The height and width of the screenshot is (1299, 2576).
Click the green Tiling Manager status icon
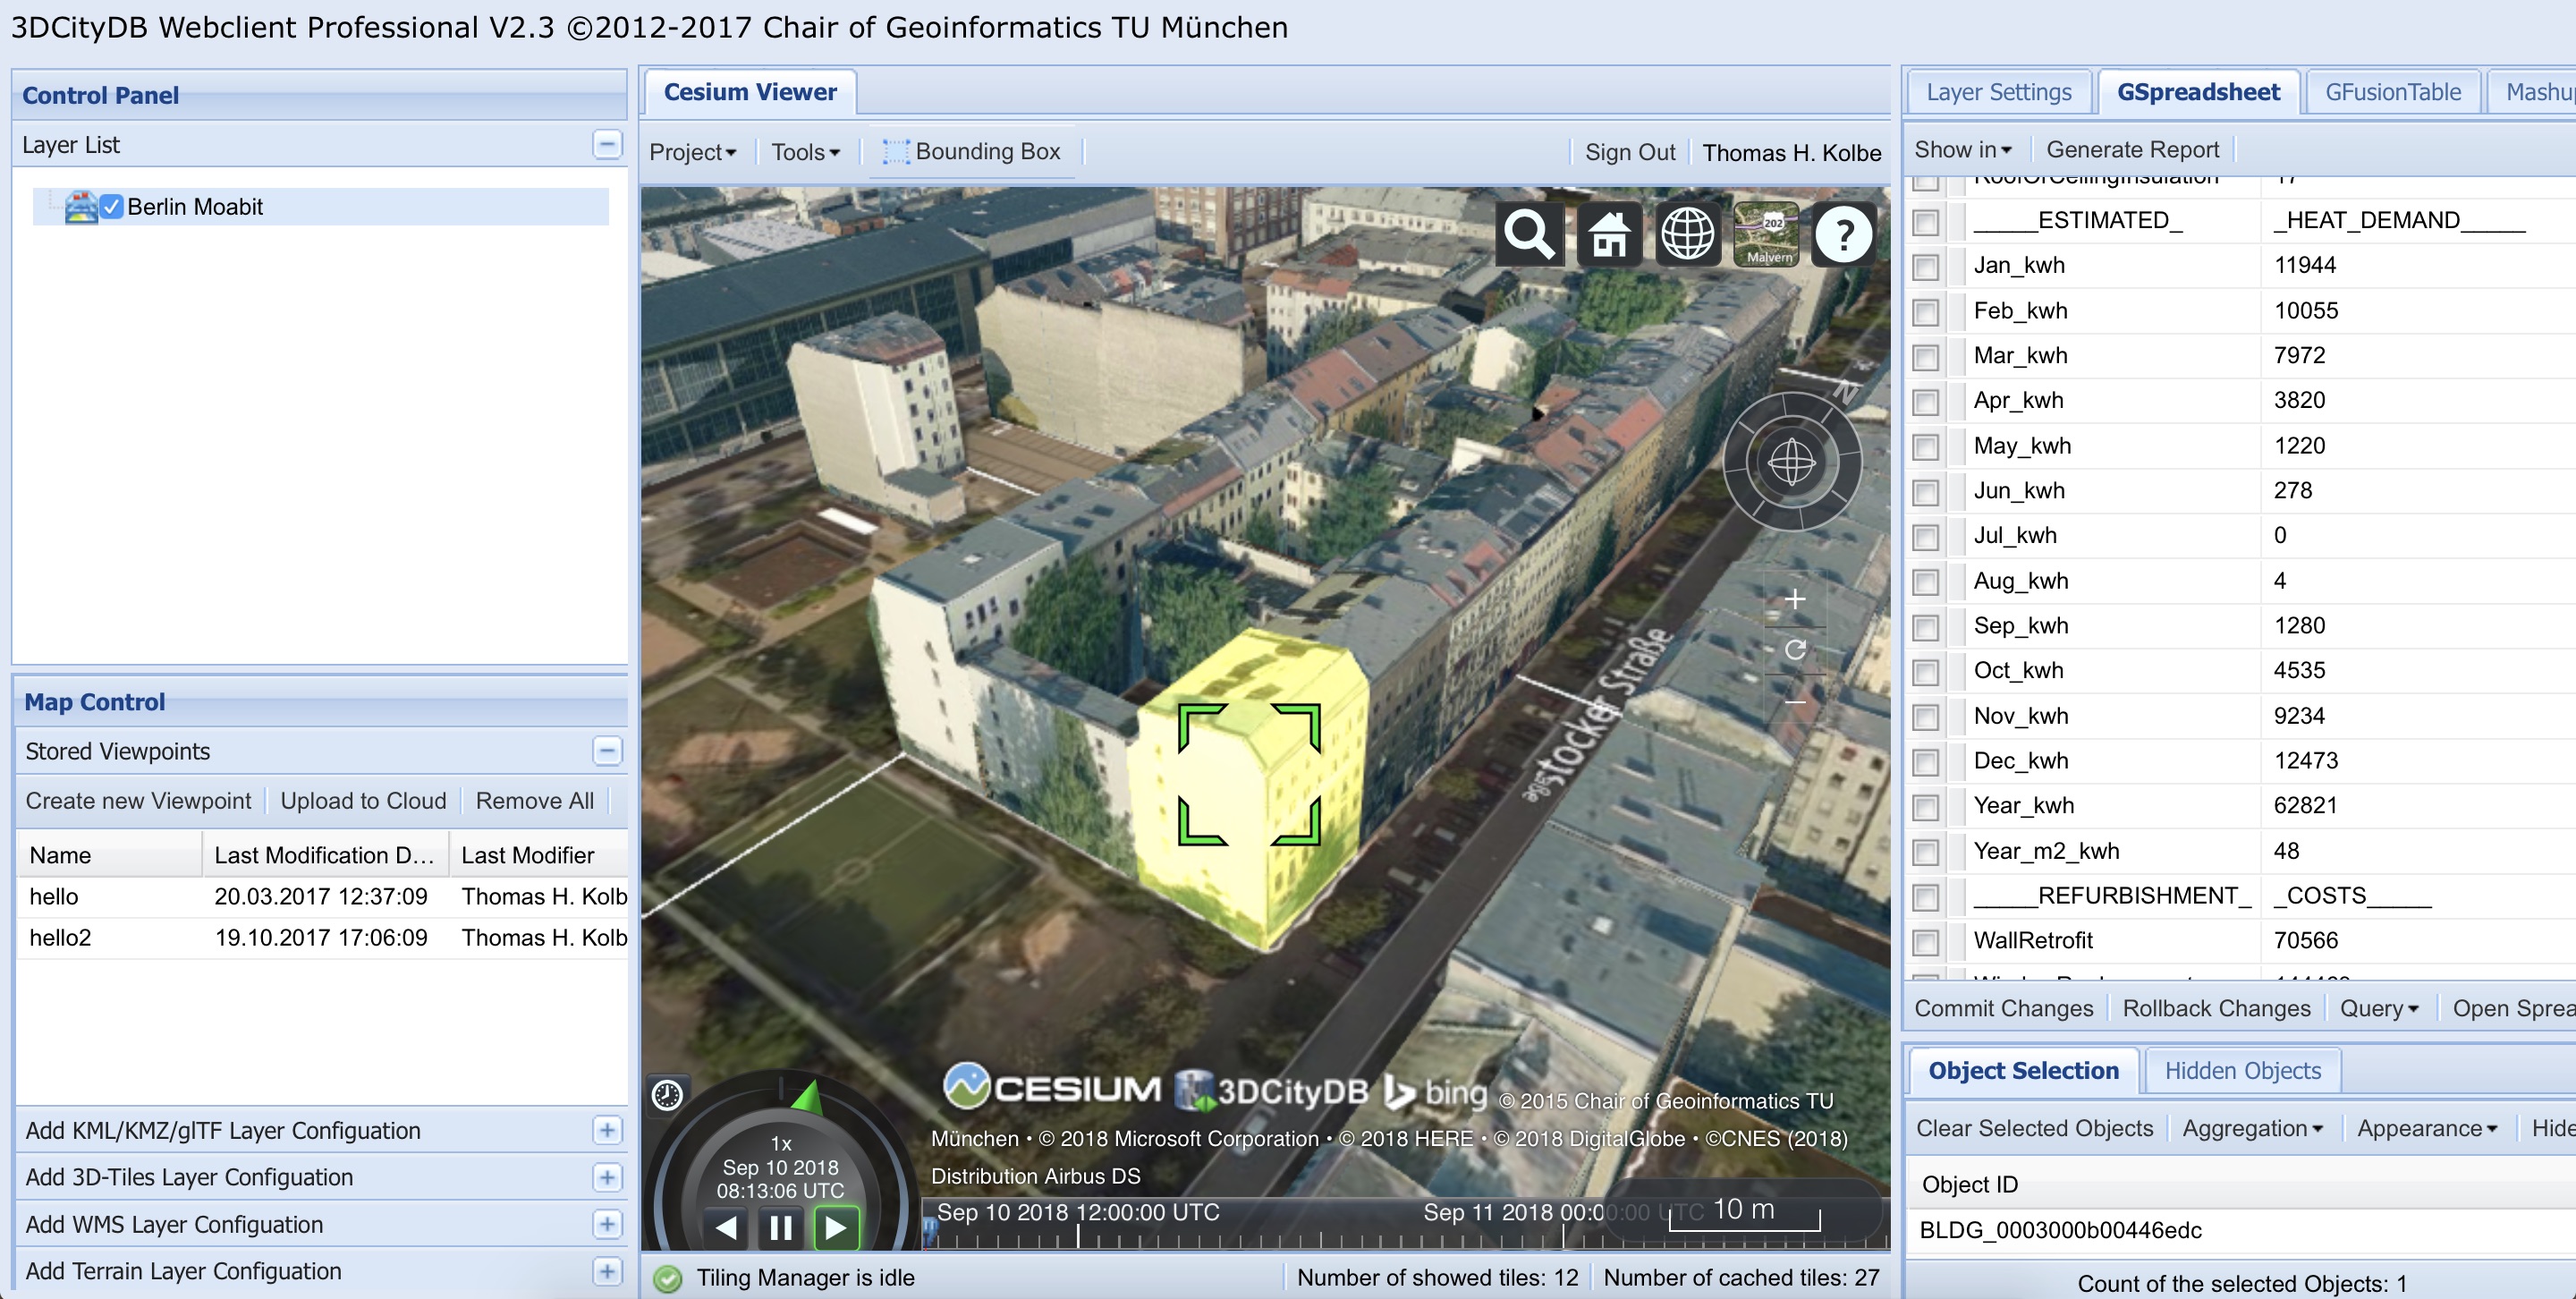667,1279
